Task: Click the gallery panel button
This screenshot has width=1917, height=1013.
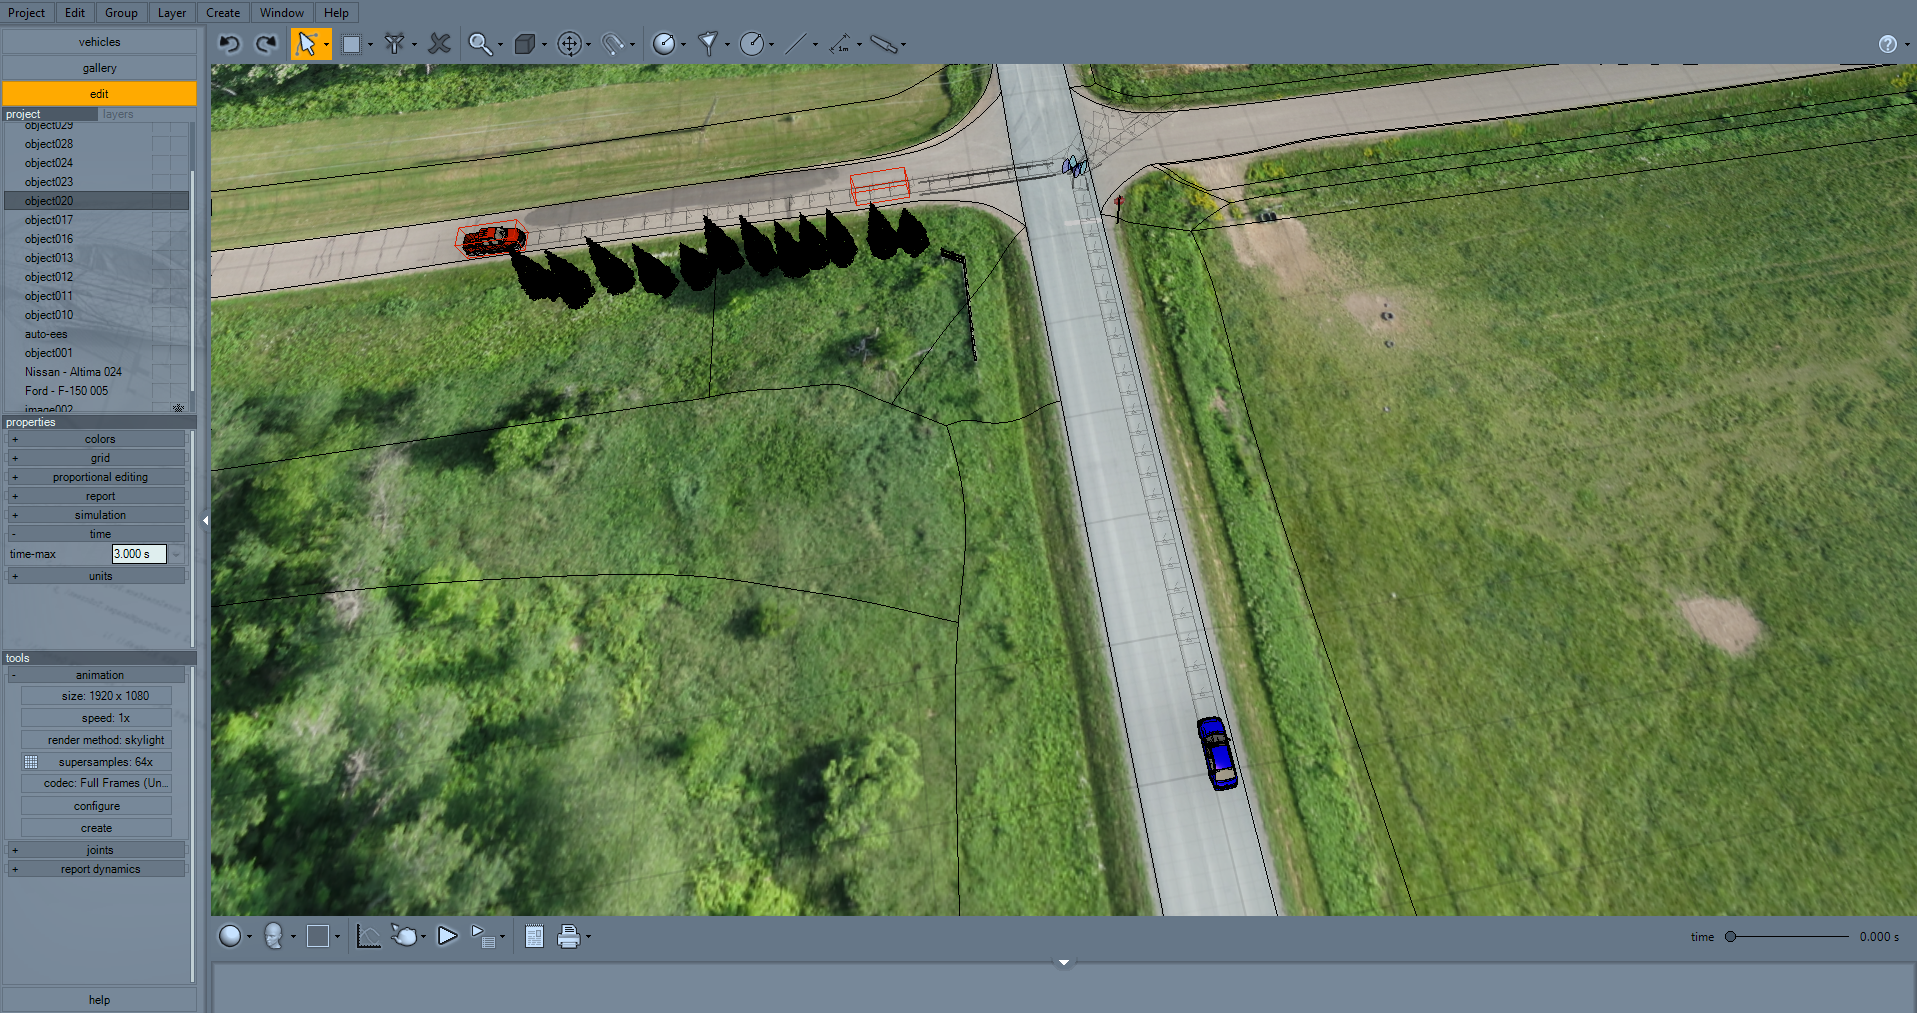Action: click(x=99, y=68)
